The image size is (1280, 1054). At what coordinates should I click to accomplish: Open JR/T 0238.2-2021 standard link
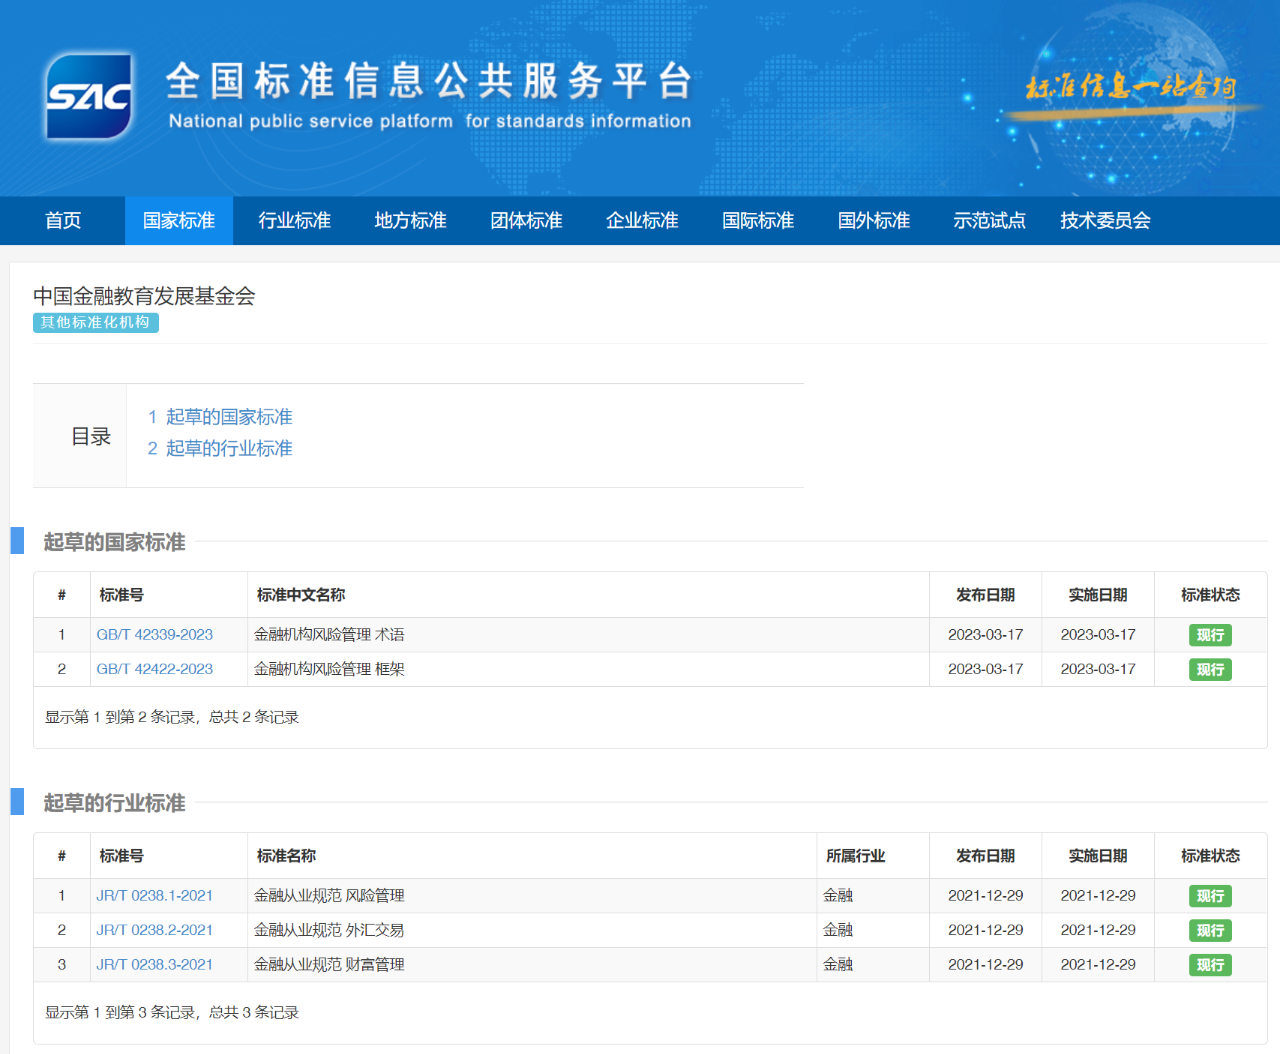(155, 930)
